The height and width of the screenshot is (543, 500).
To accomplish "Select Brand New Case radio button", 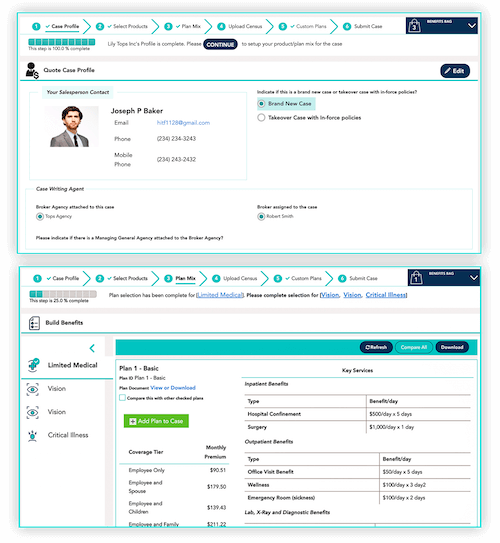I will pyautogui.click(x=261, y=104).
